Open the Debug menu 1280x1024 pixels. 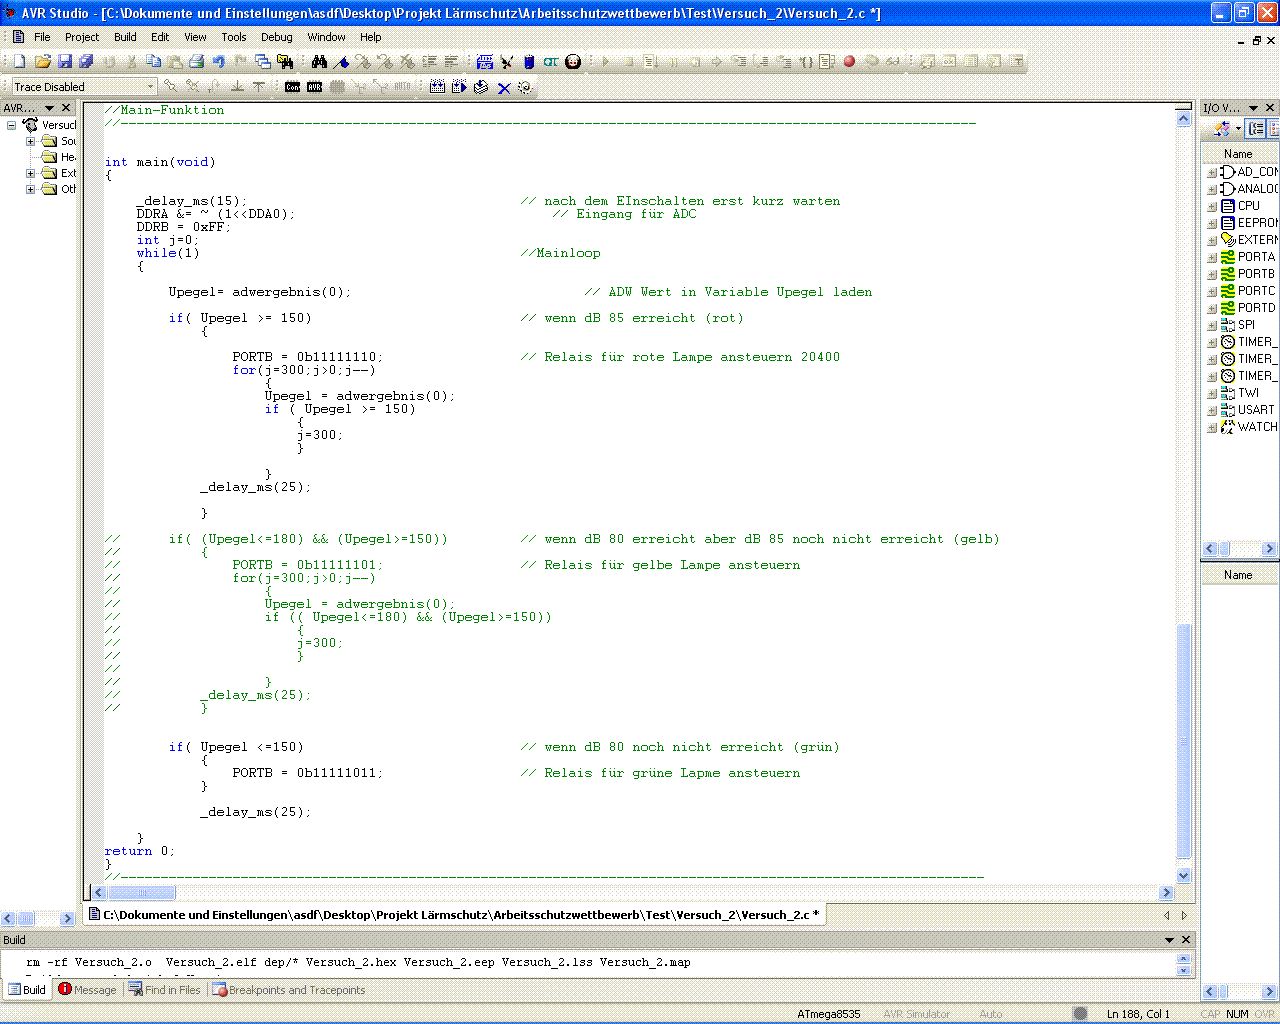click(277, 37)
